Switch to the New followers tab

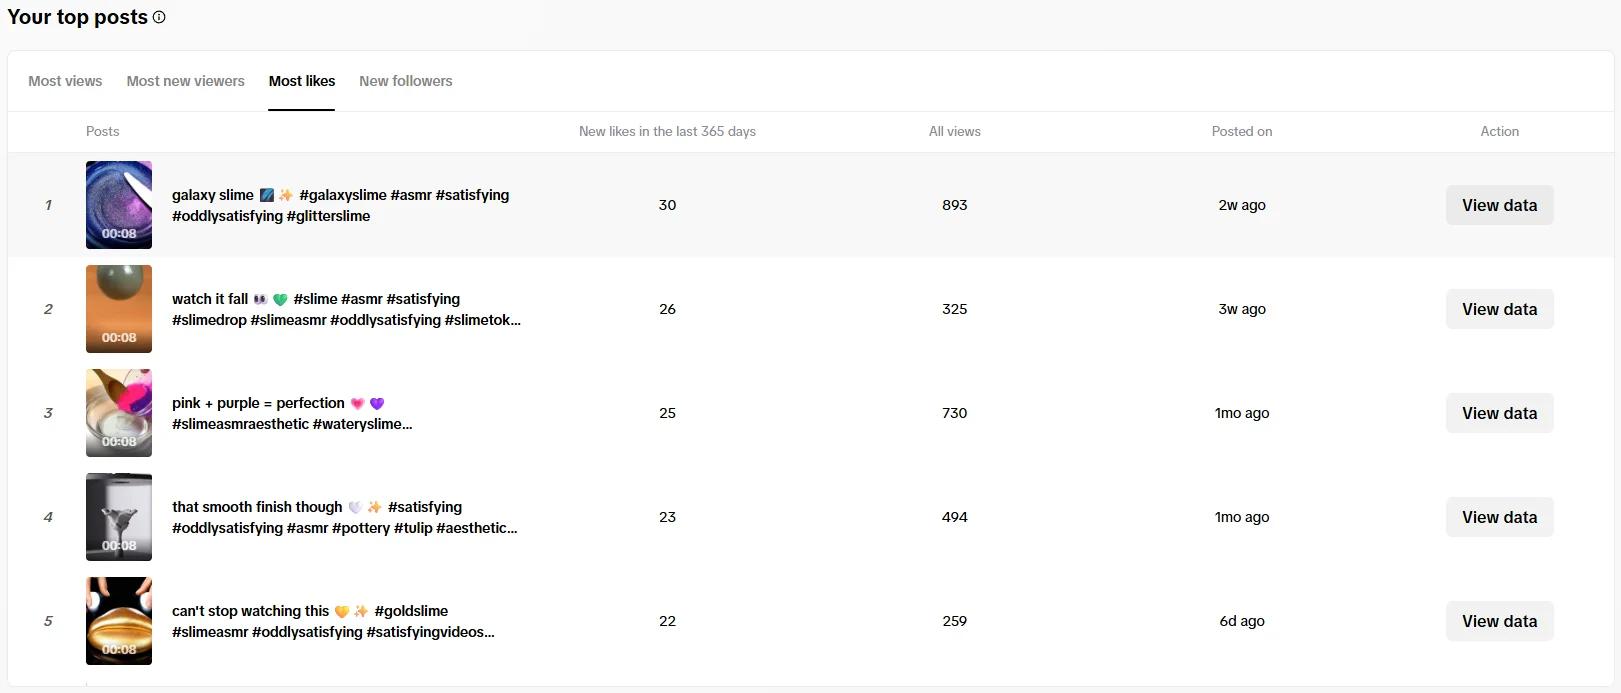tap(405, 81)
